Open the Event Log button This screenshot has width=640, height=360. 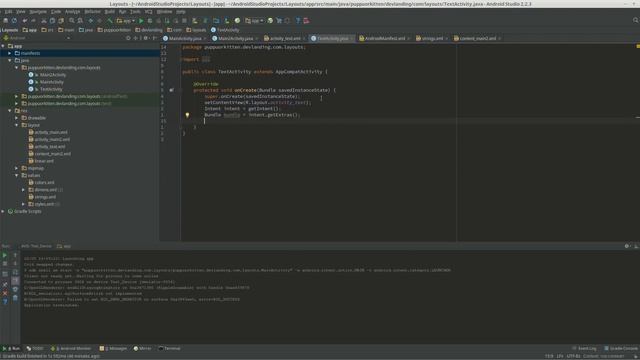584,349
